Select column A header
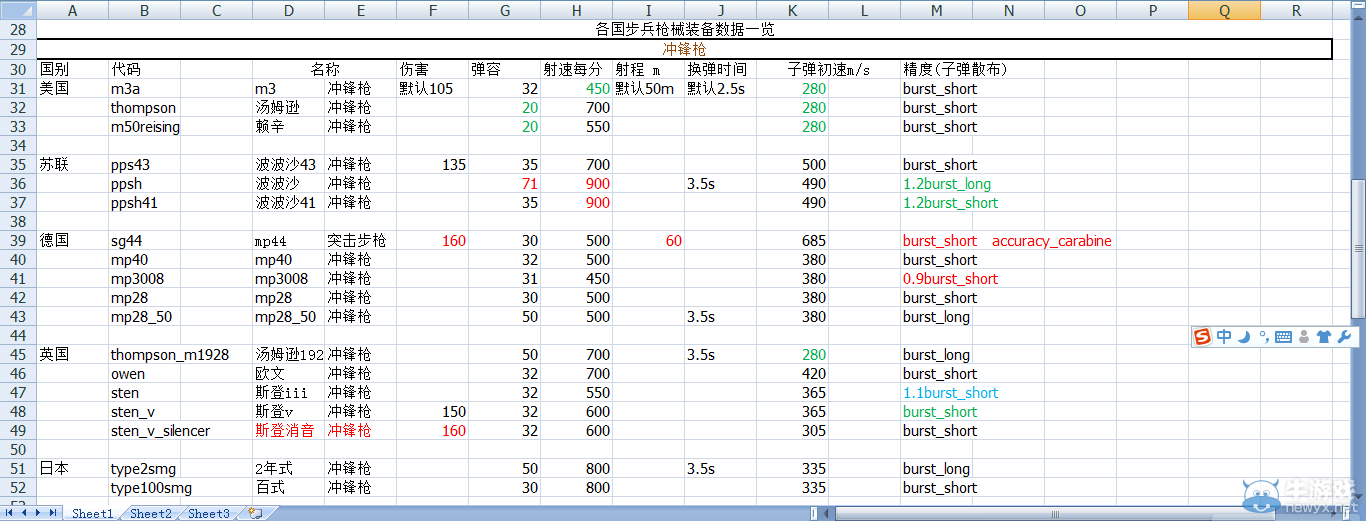 point(72,10)
